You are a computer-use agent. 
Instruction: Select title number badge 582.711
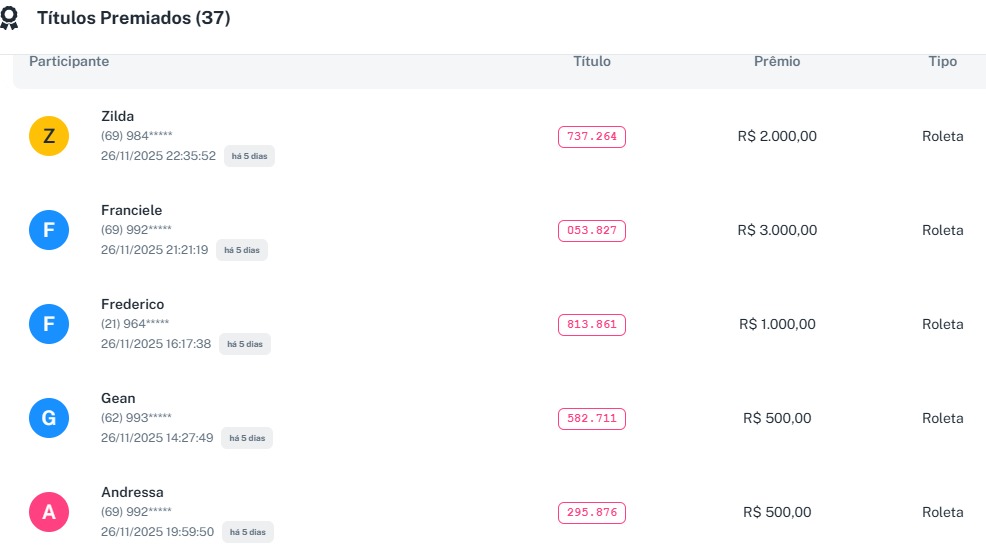(x=592, y=419)
